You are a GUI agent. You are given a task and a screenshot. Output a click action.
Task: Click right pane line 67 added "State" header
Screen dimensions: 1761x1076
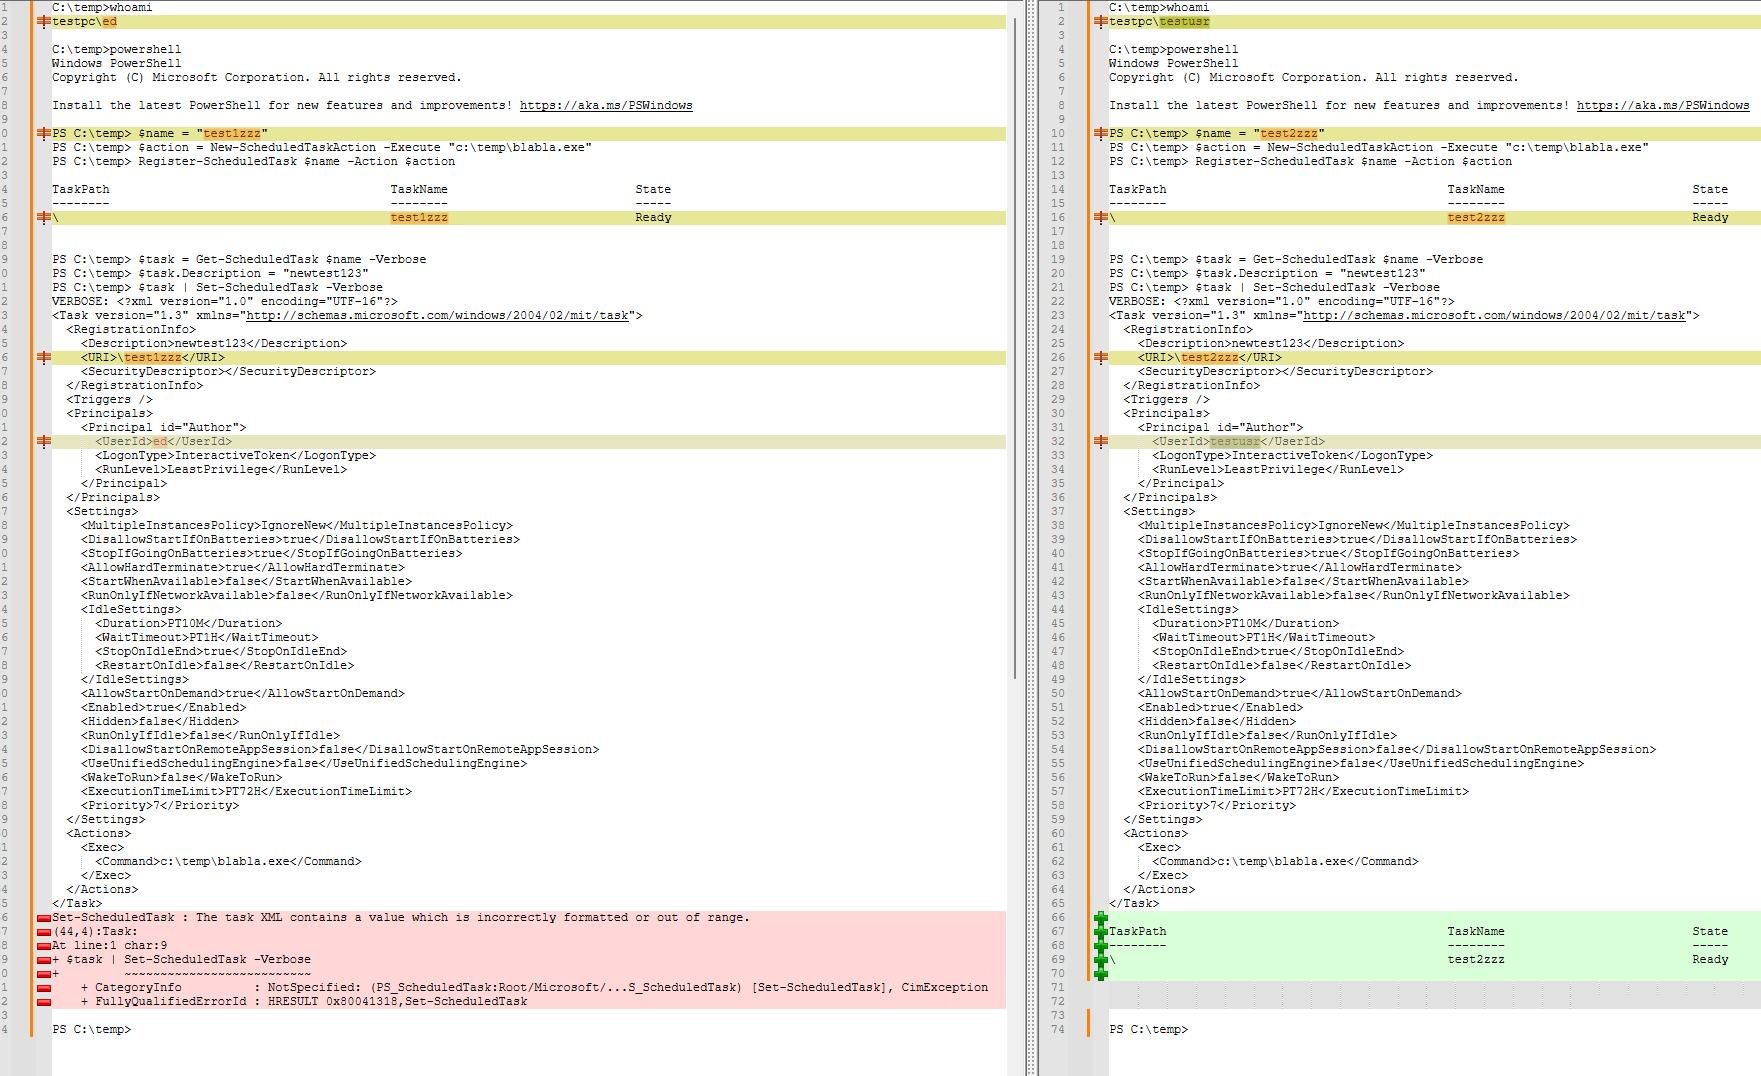click(x=1710, y=931)
